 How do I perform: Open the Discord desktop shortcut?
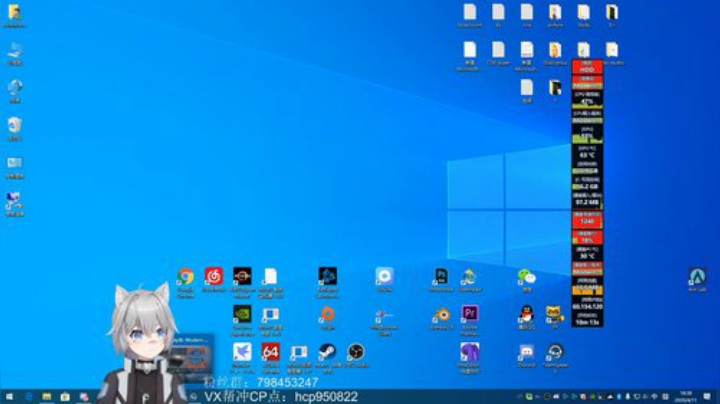point(526,352)
